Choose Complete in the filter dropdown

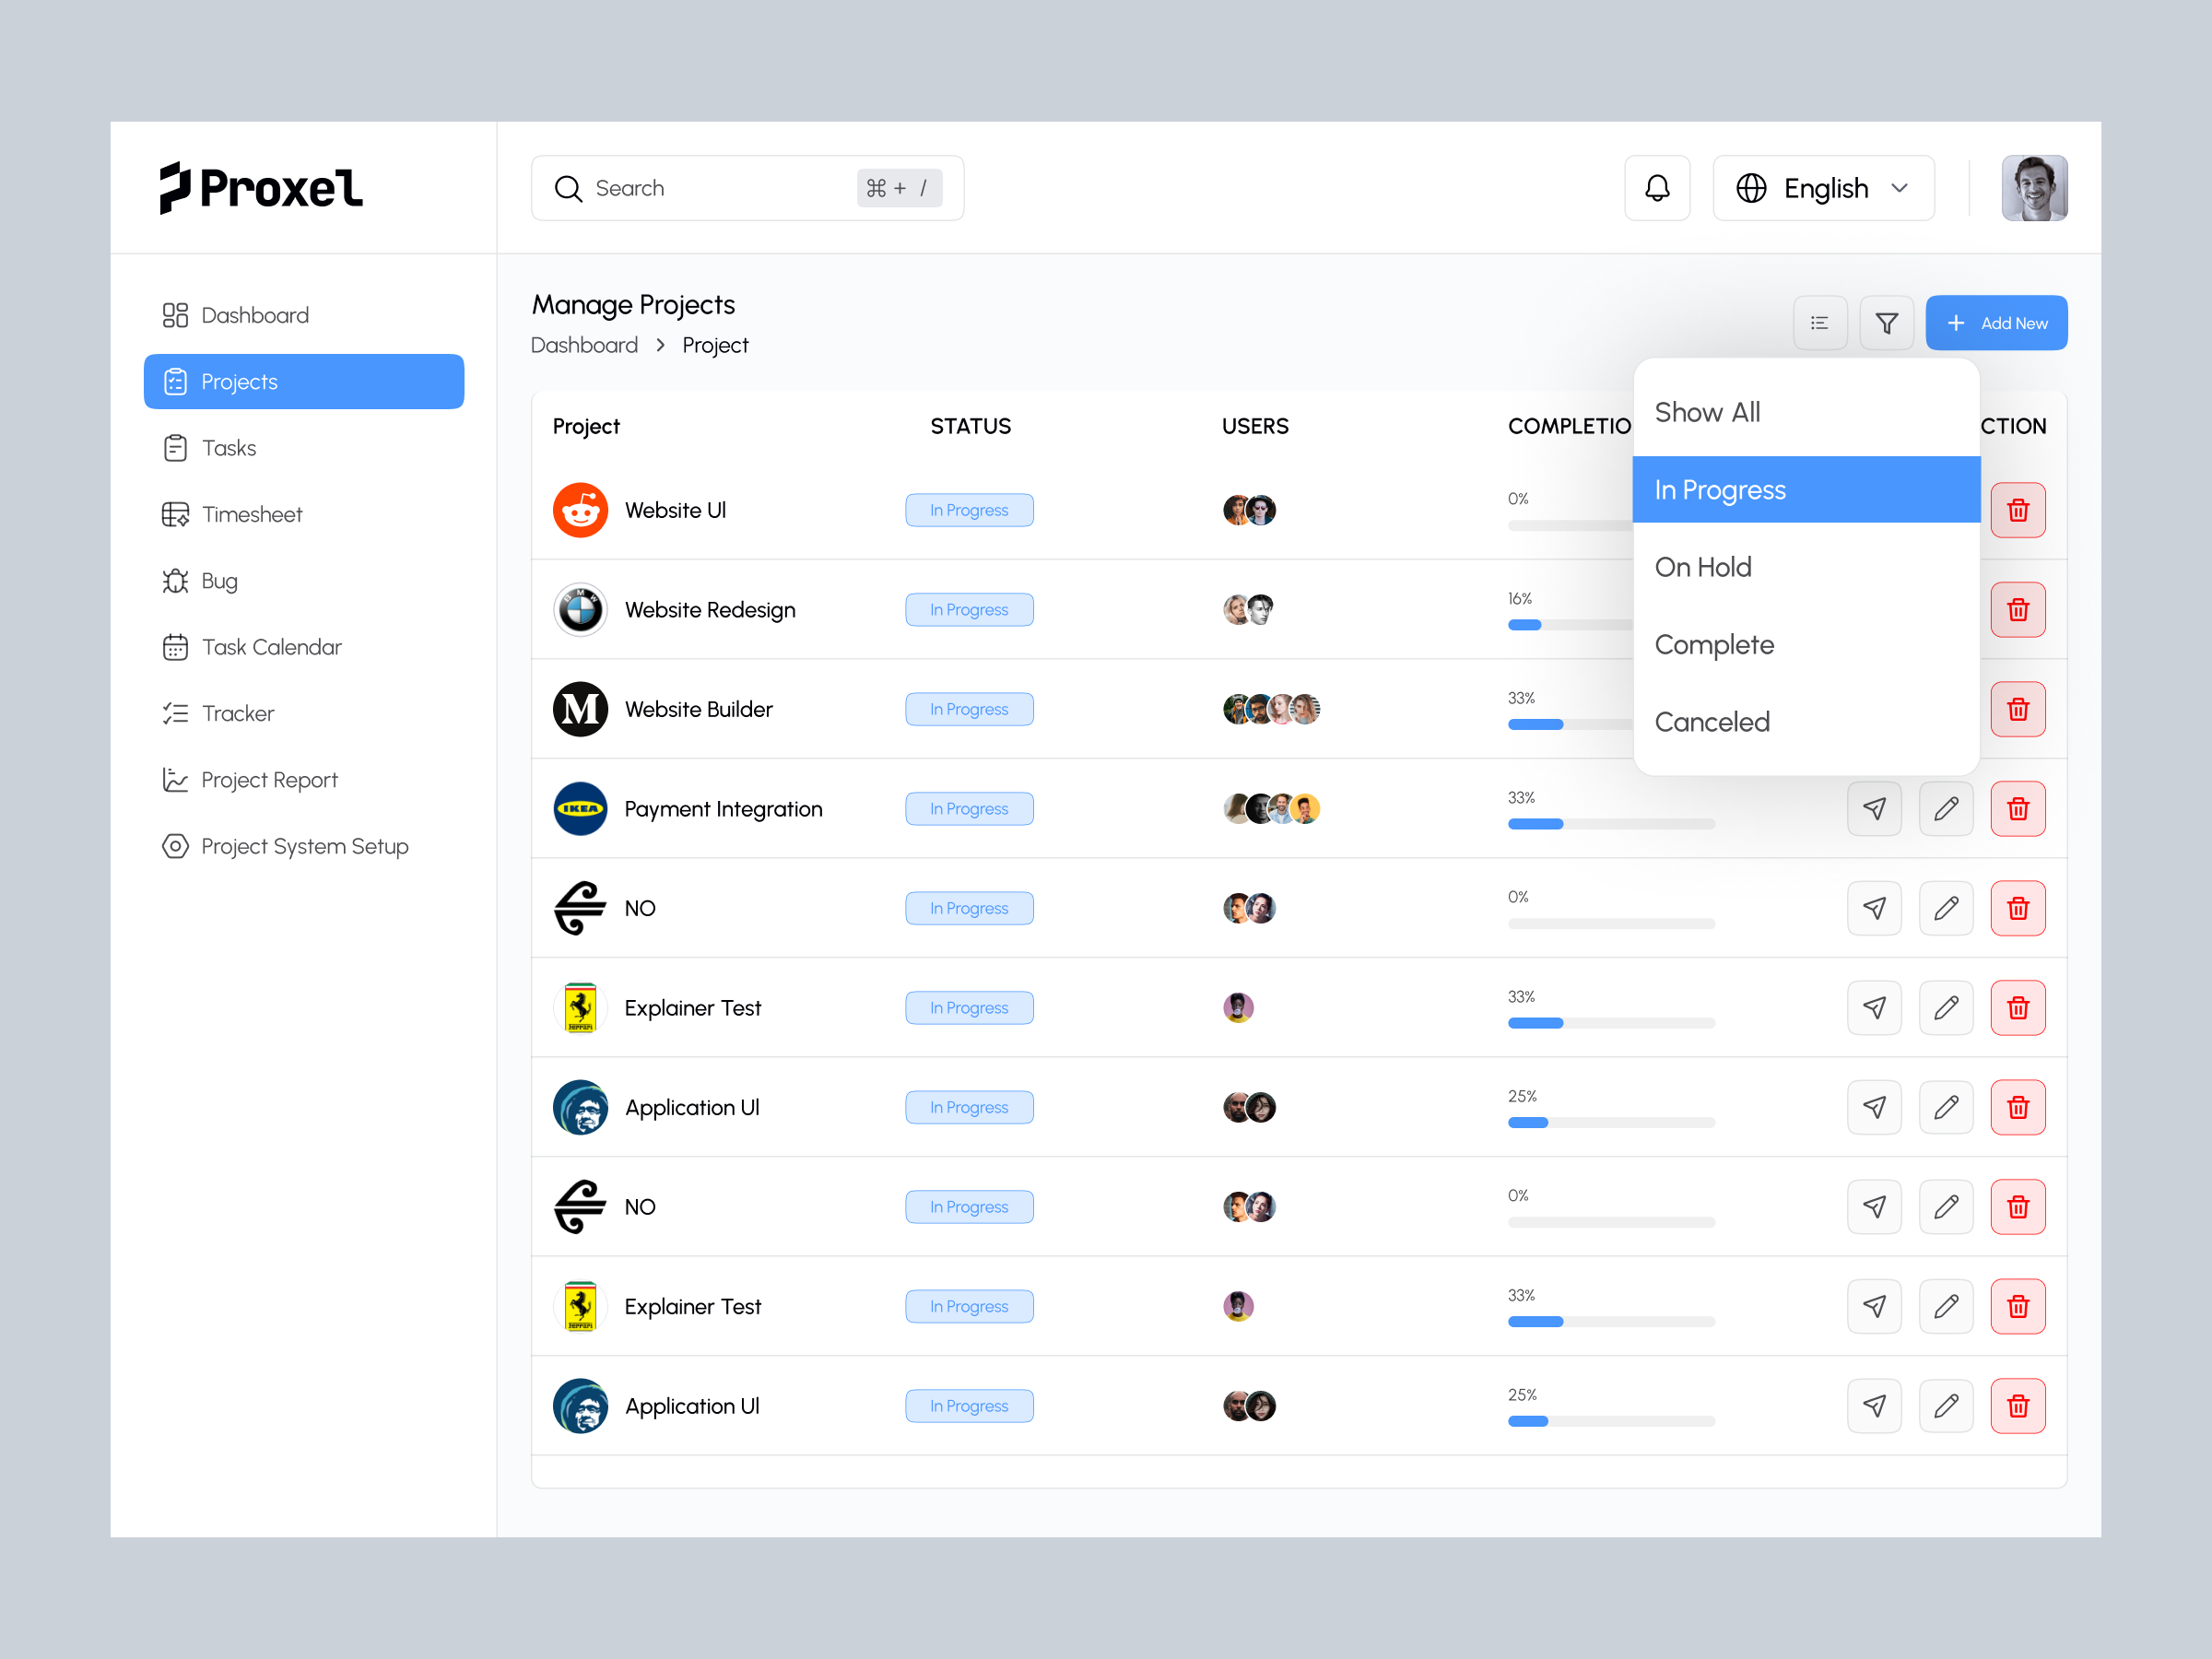click(1714, 644)
